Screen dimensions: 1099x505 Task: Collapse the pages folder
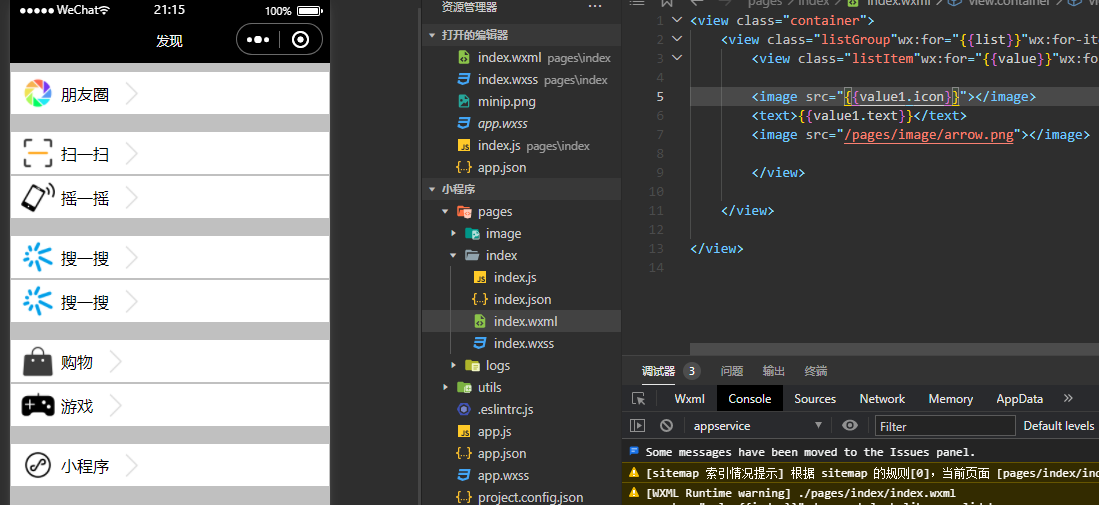[446, 212]
